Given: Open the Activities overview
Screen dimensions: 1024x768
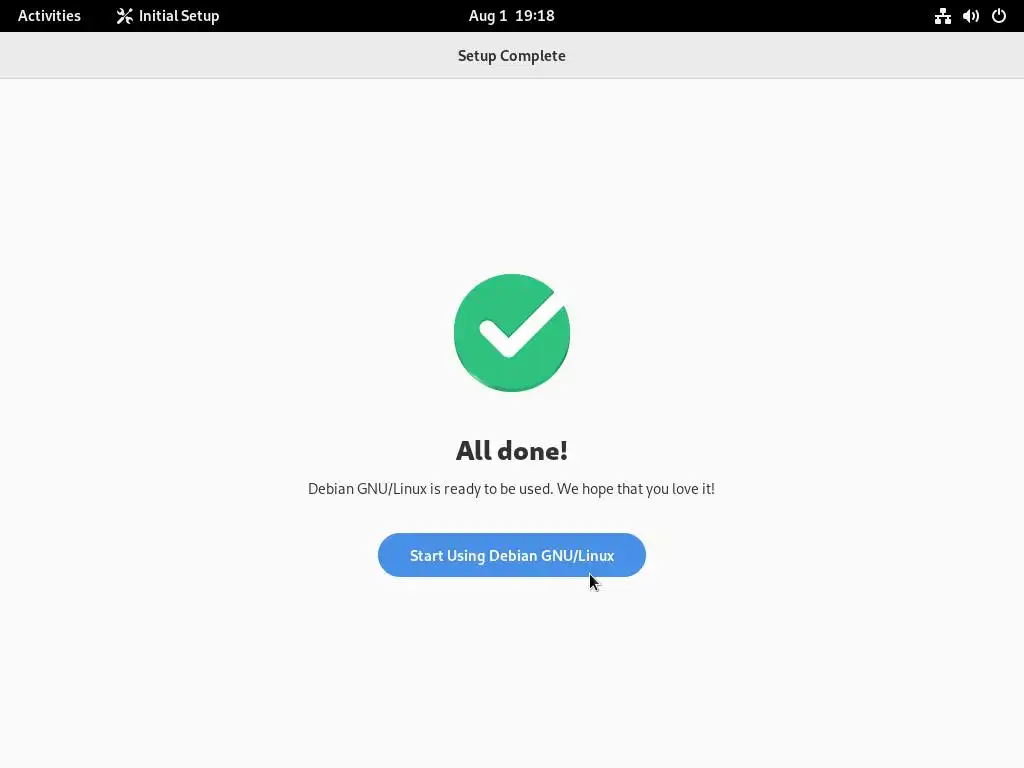Looking at the screenshot, I should (49, 16).
